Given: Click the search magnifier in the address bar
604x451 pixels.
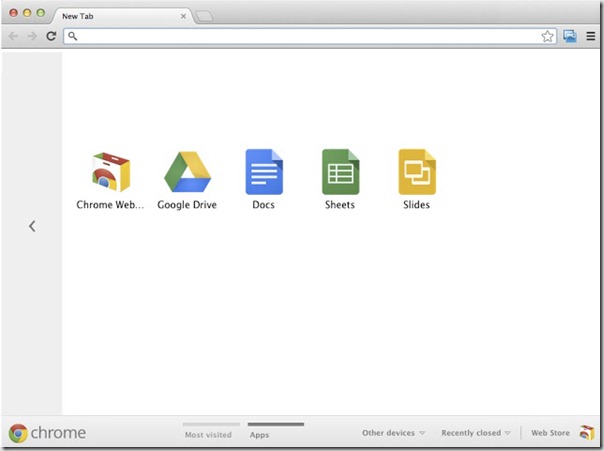Looking at the screenshot, I should coord(72,36).
